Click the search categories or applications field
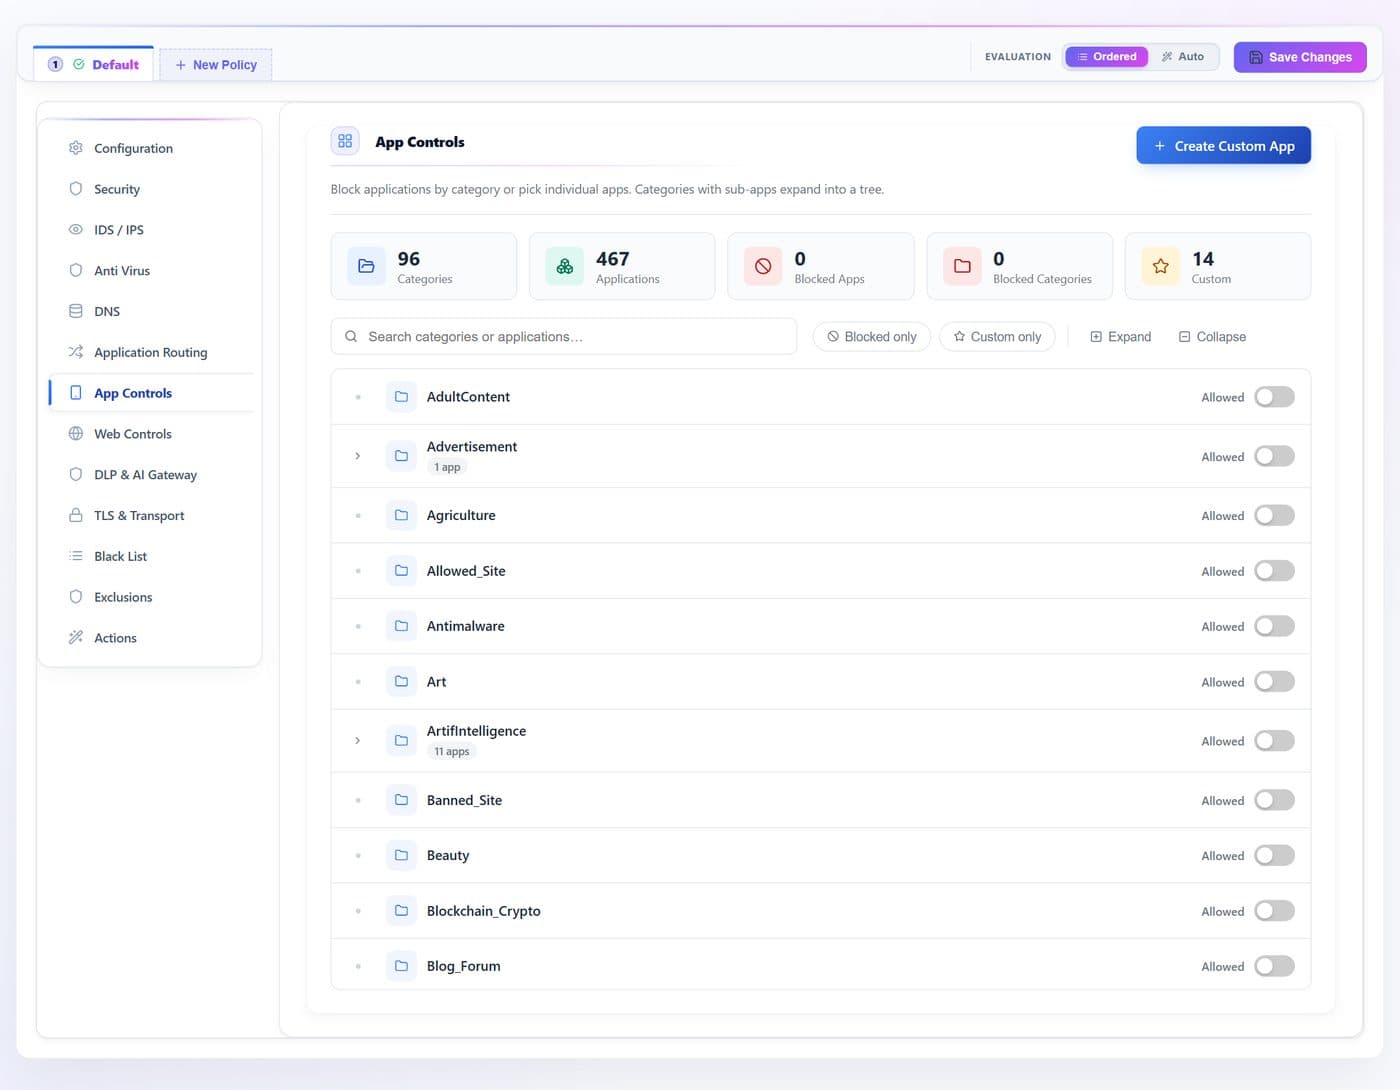 coord(564,337)
